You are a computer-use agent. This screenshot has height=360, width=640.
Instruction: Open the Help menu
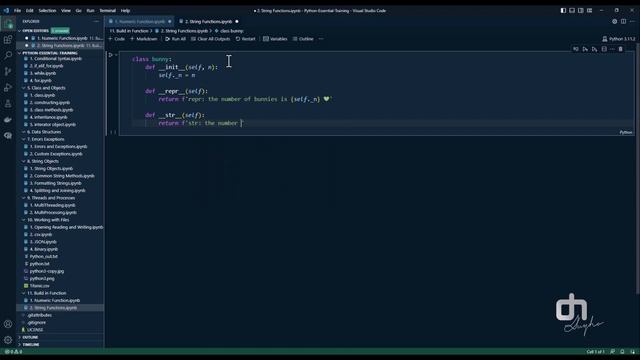[125, 11]
